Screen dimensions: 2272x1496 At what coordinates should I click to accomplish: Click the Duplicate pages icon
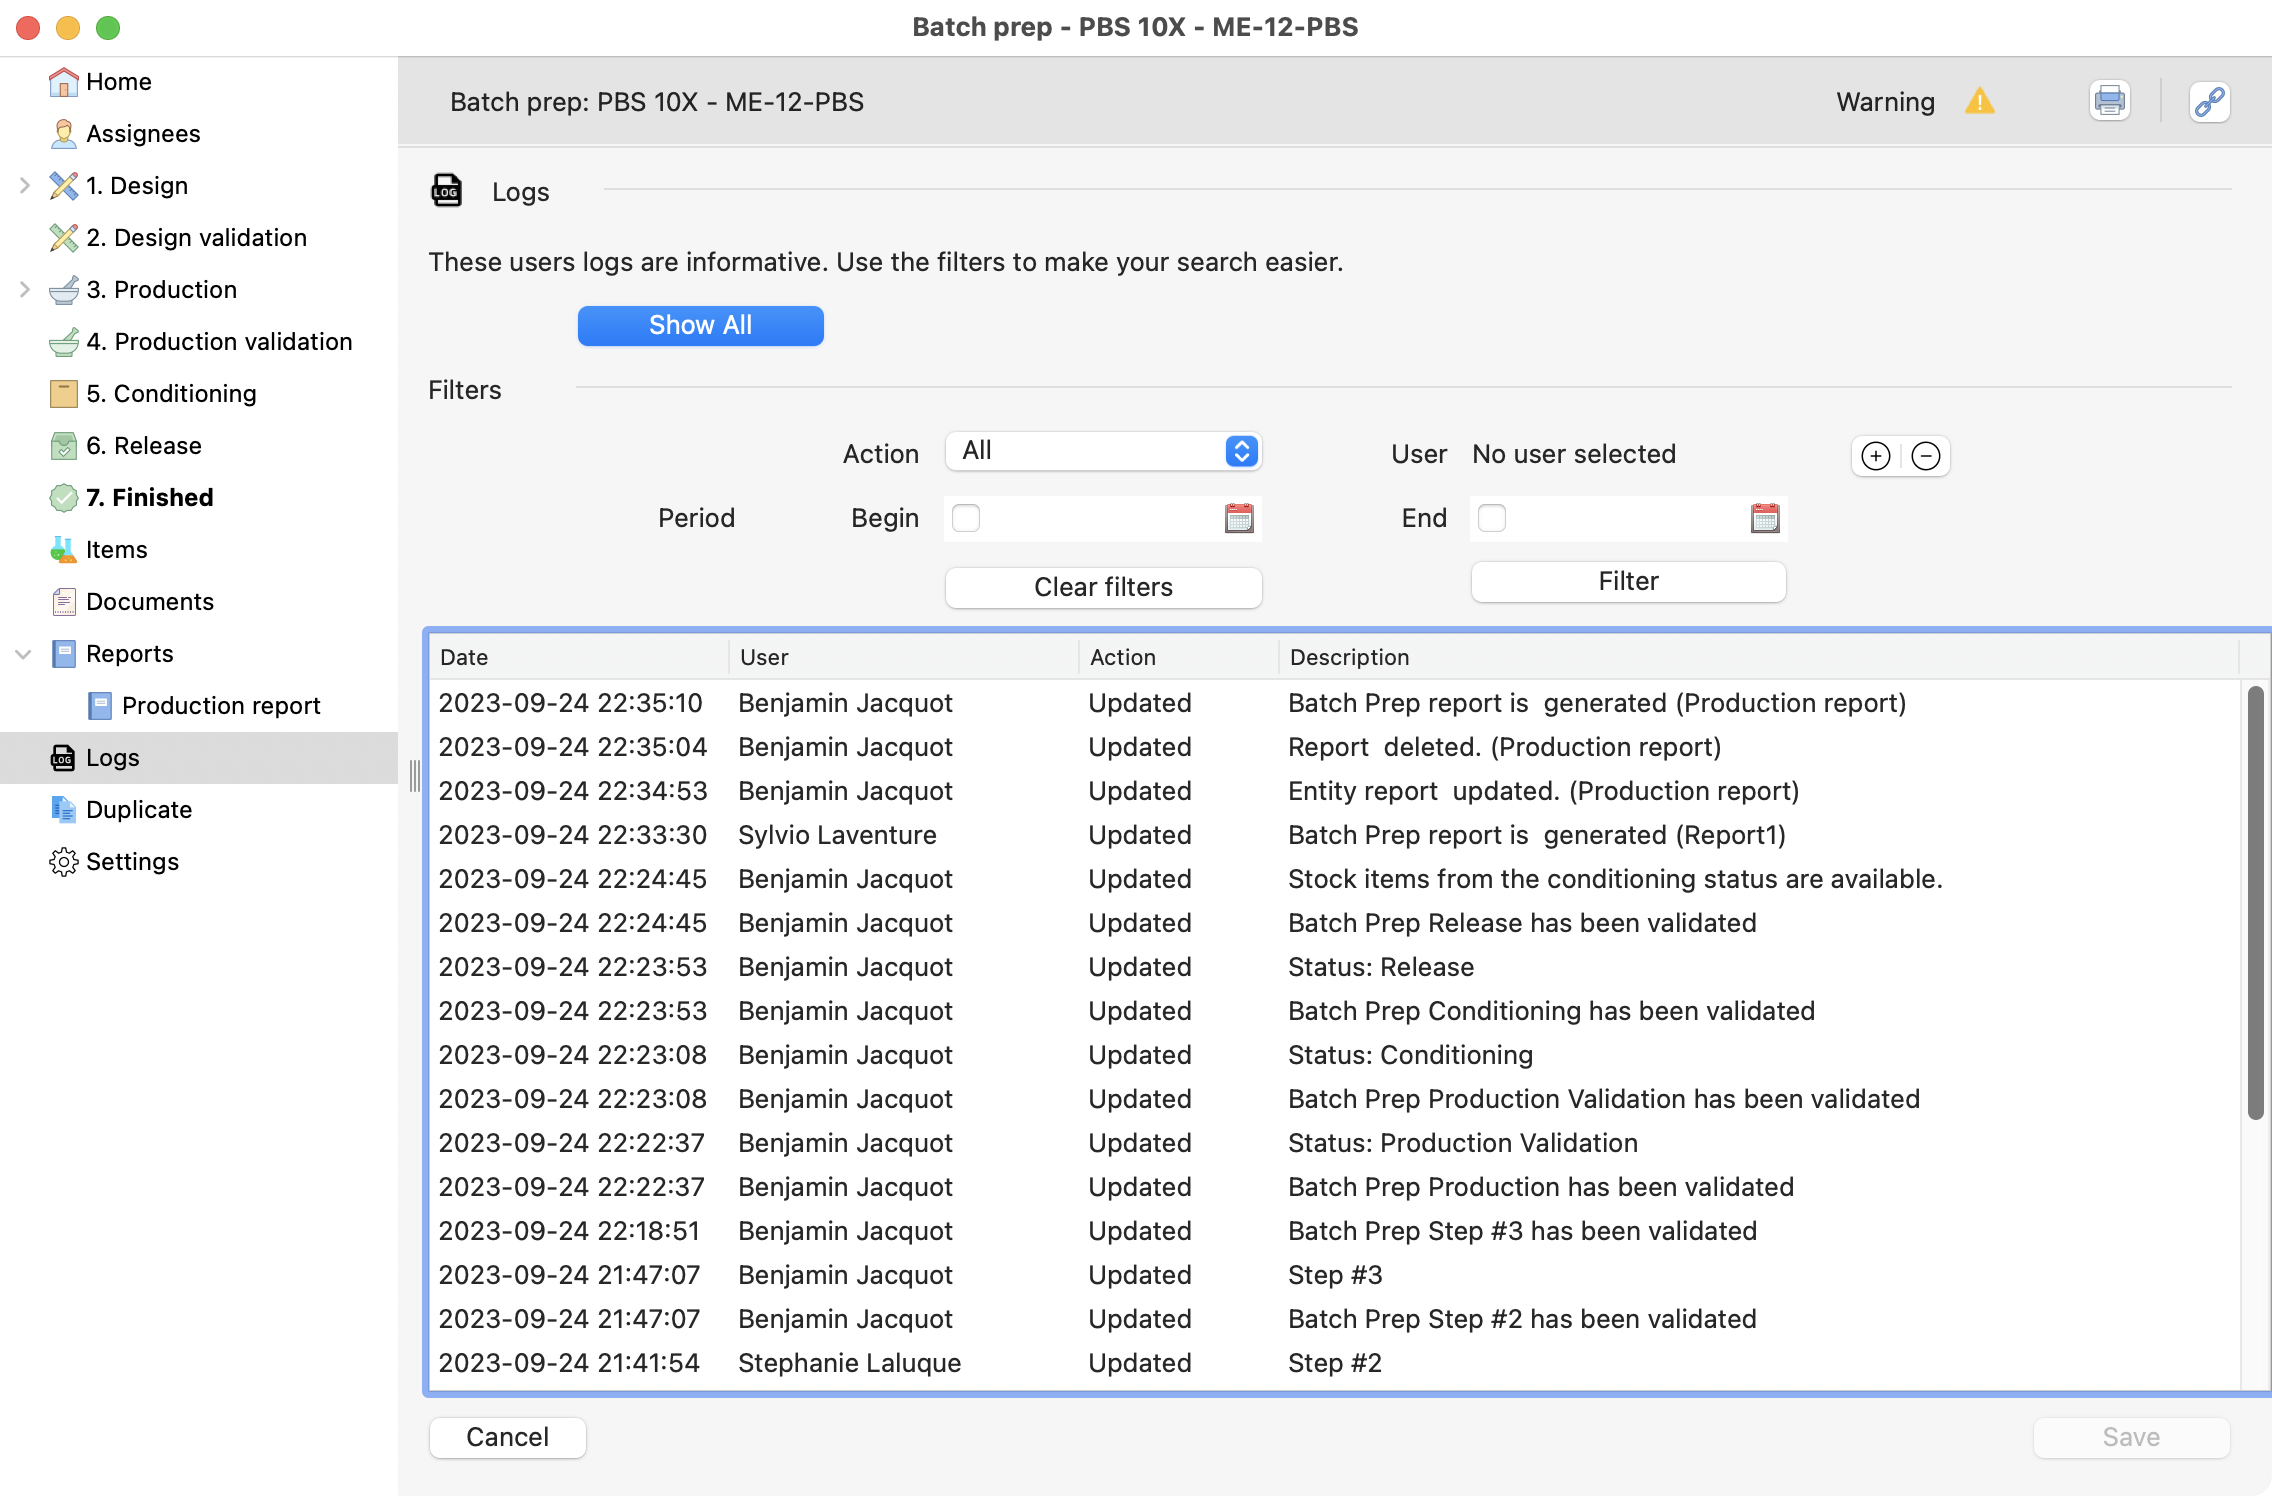pos(63,810)
